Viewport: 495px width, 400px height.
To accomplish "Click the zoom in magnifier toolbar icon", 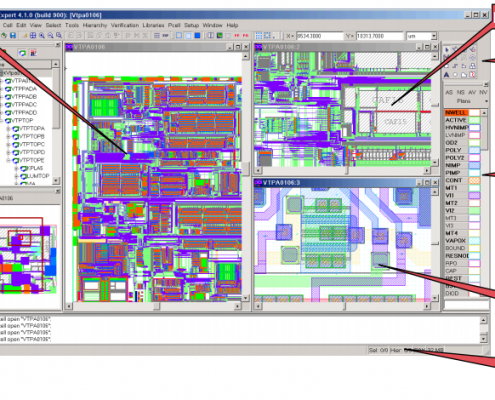I will [42, 35].
